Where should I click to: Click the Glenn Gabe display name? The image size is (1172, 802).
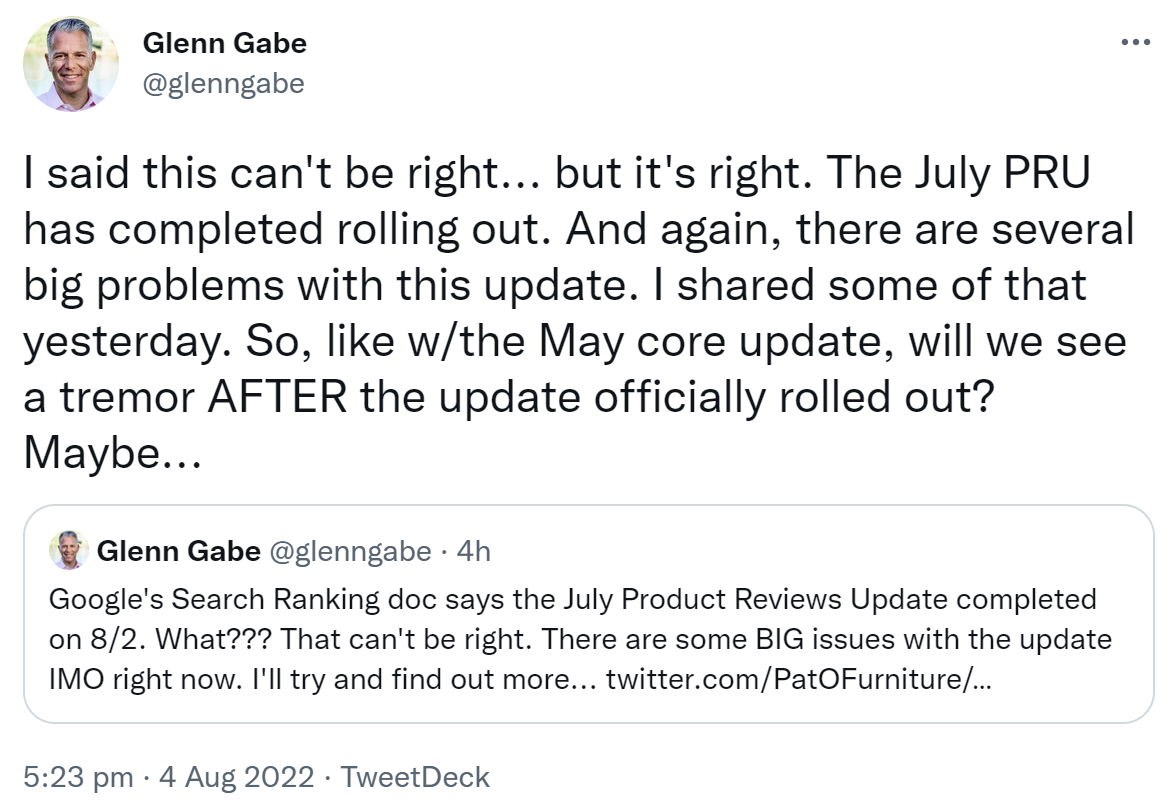pos(225,42)
